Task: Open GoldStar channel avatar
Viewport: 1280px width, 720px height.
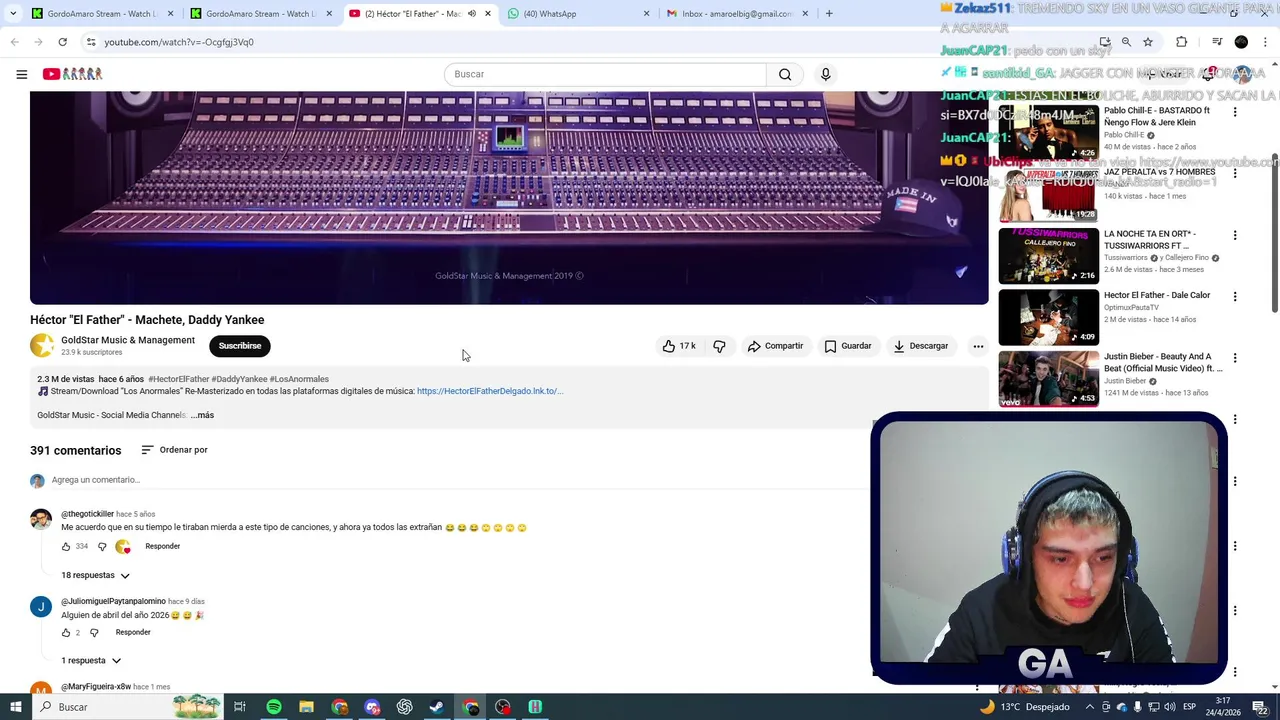Action: 42,346
